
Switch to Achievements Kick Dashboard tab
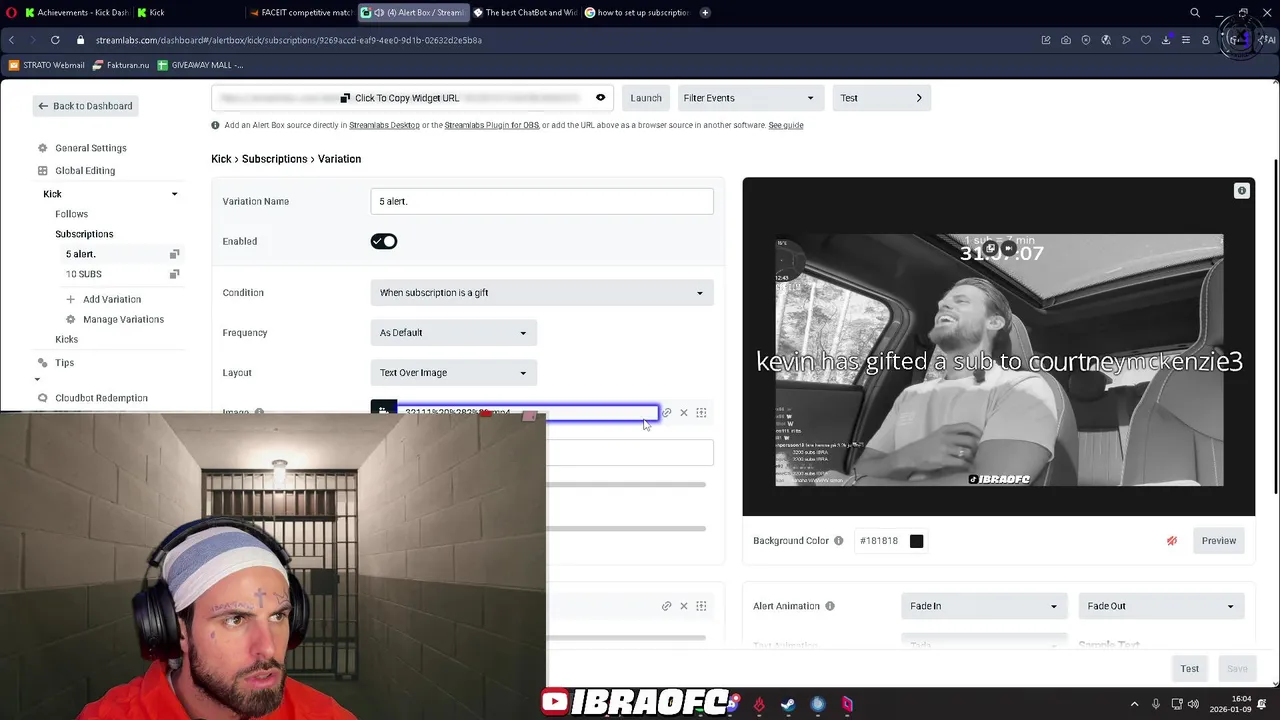click(76, 13)
